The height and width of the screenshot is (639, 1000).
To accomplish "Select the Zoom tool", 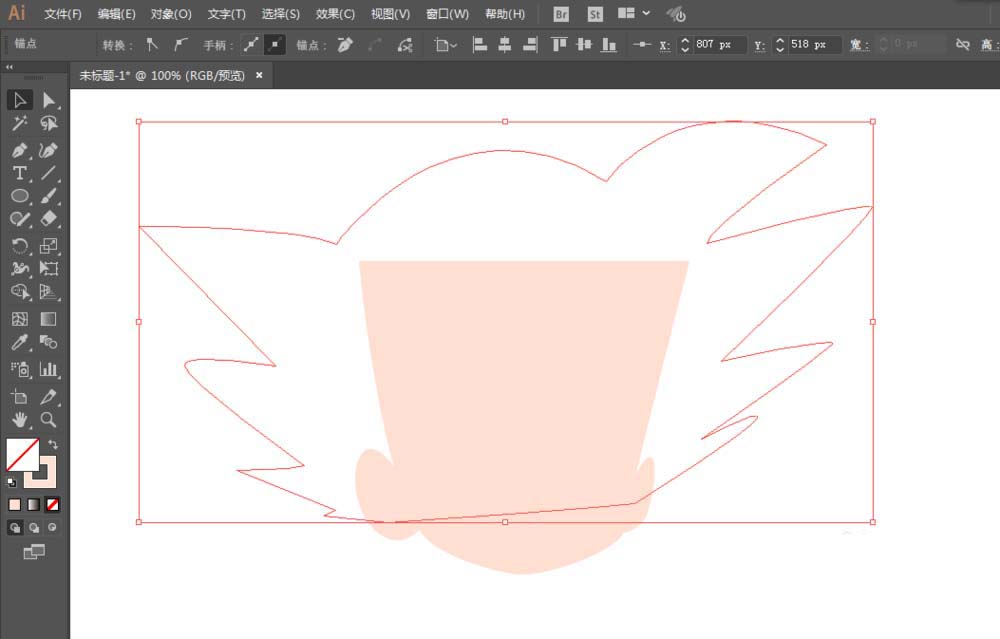I will [48, 420].
